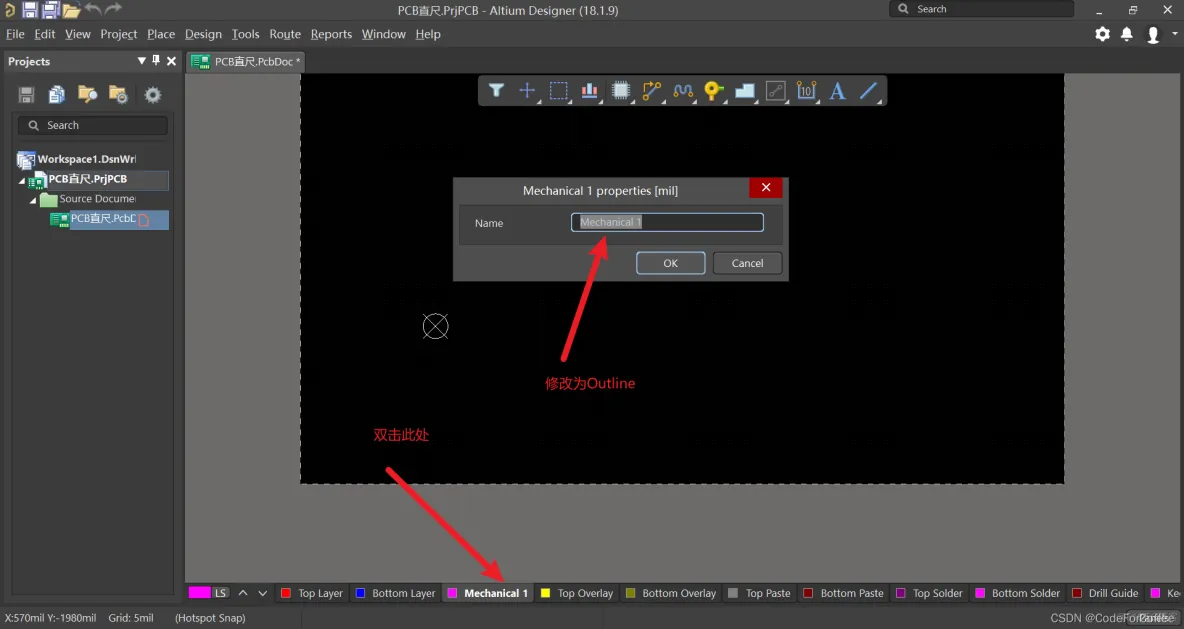The width and height of the screenshot is (1184, 629).
Task: Pin the Projects panel
Action: (x=156, y=60)
